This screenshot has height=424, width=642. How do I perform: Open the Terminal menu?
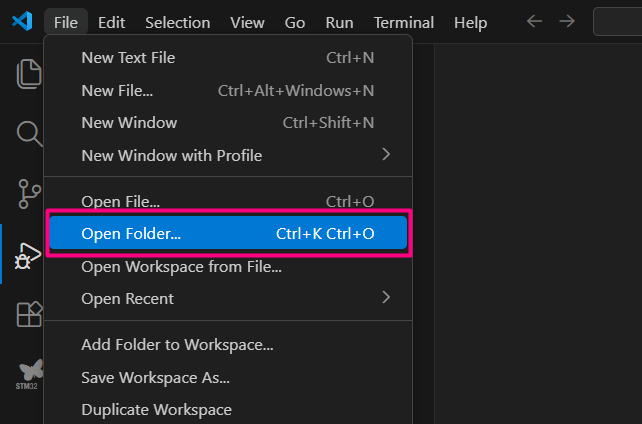tap(404, 23)
